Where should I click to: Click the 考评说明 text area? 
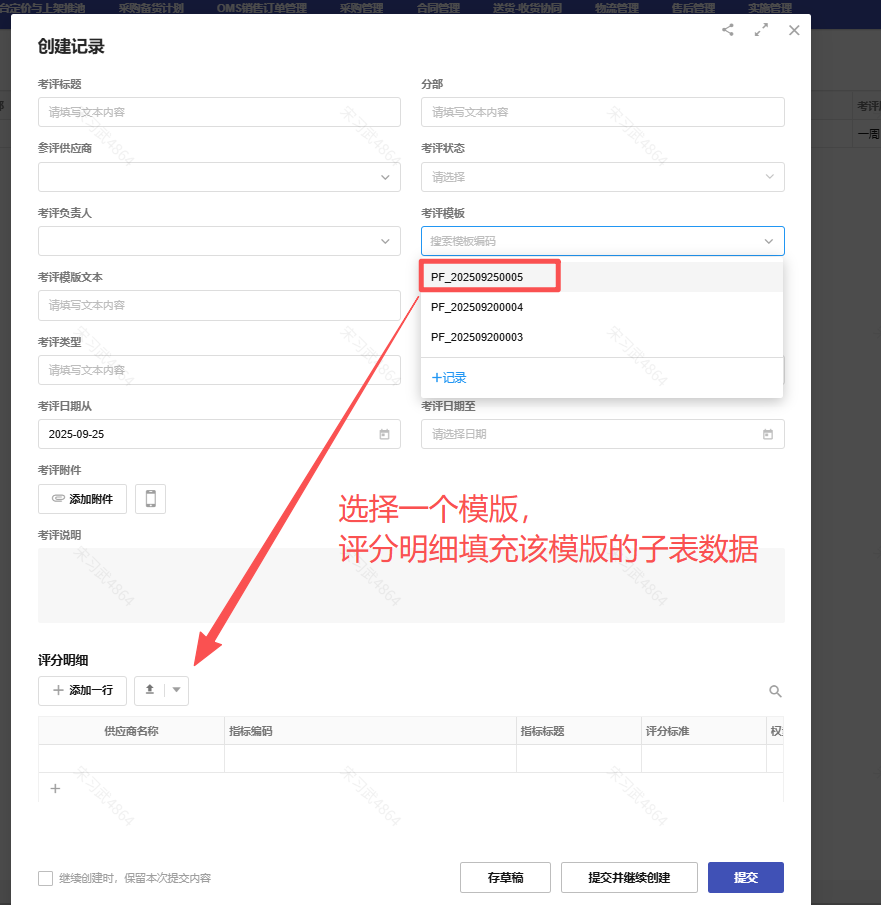411,585
